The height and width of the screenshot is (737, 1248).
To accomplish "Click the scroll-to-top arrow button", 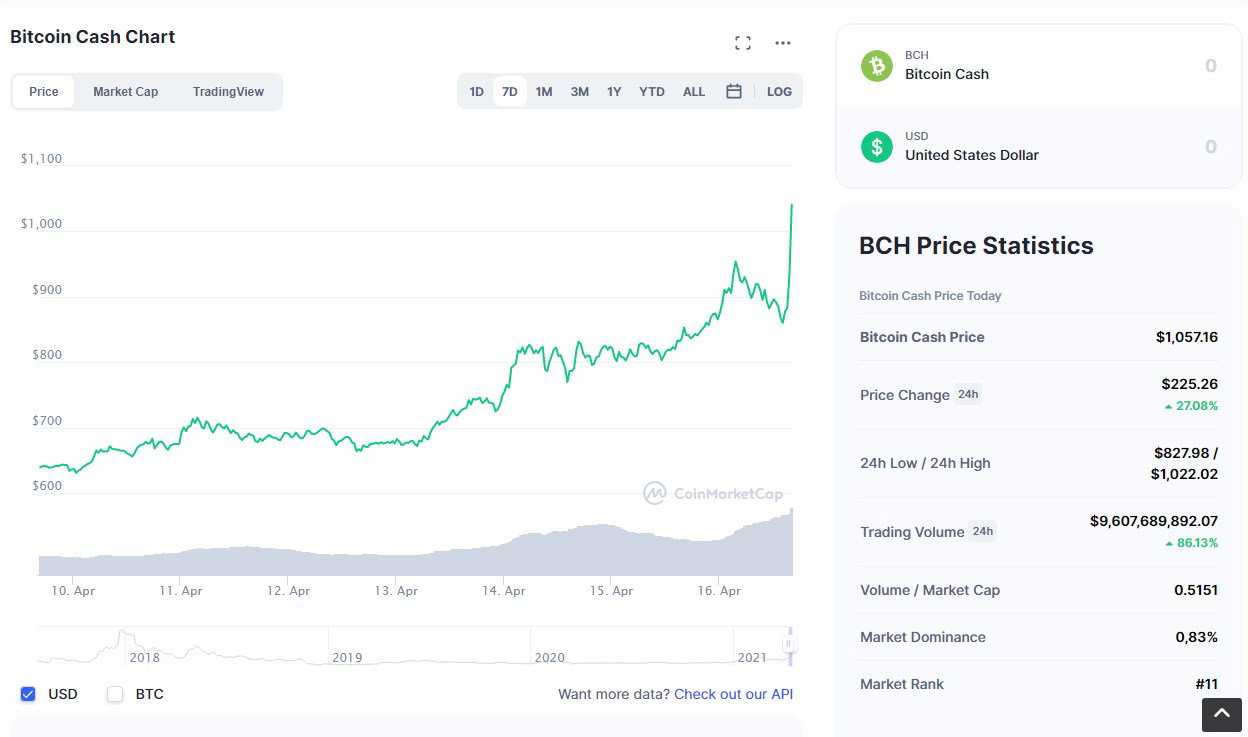I will click(x=1222, y=714).
